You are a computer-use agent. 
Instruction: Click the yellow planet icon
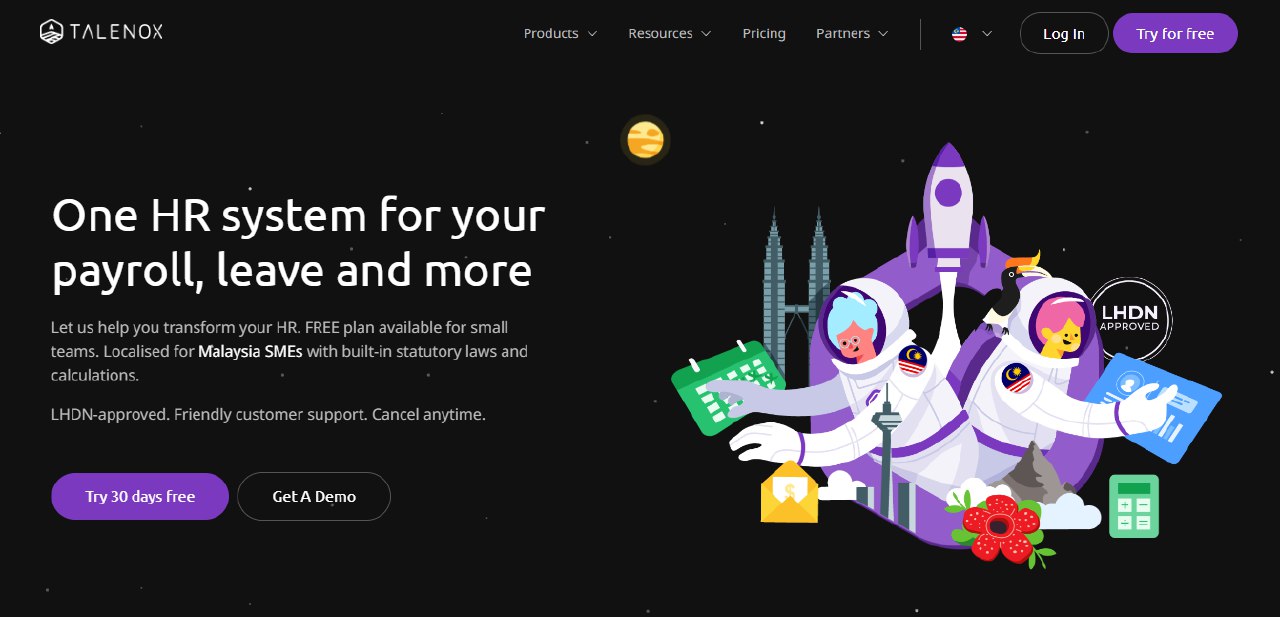click(645, 140)
